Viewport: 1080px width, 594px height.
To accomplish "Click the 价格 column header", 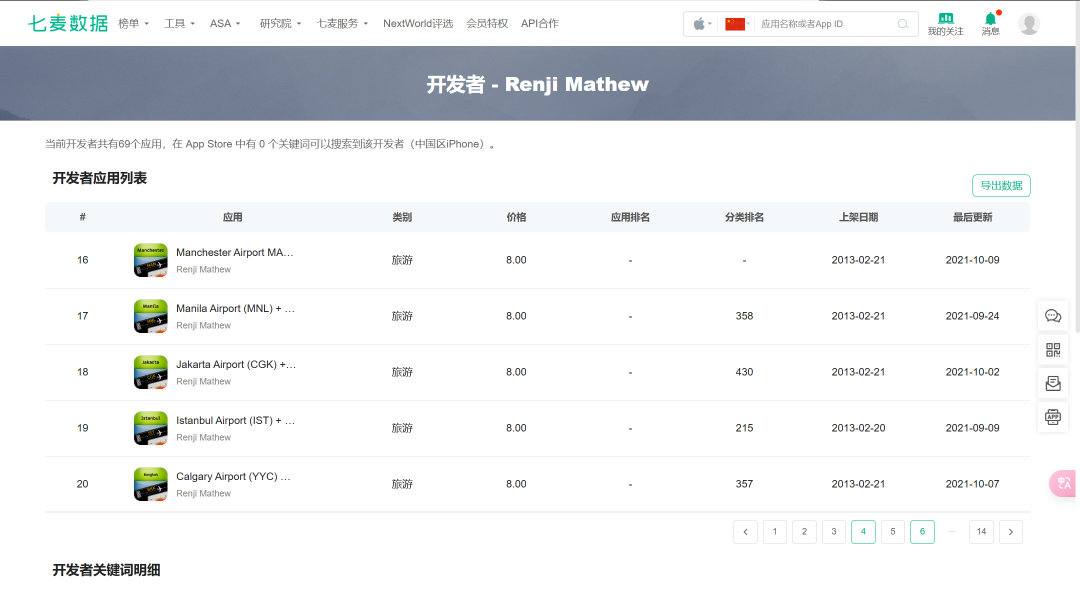I will 517,217.
